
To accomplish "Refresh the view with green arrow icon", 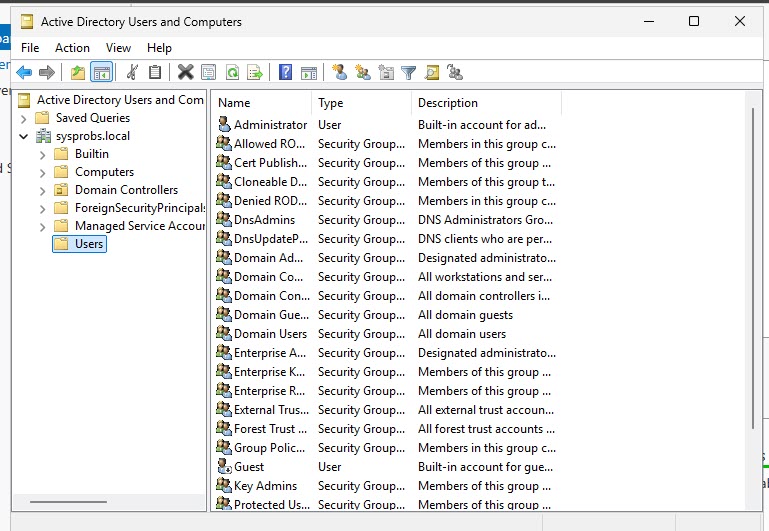I will click(x=232, y=73).
